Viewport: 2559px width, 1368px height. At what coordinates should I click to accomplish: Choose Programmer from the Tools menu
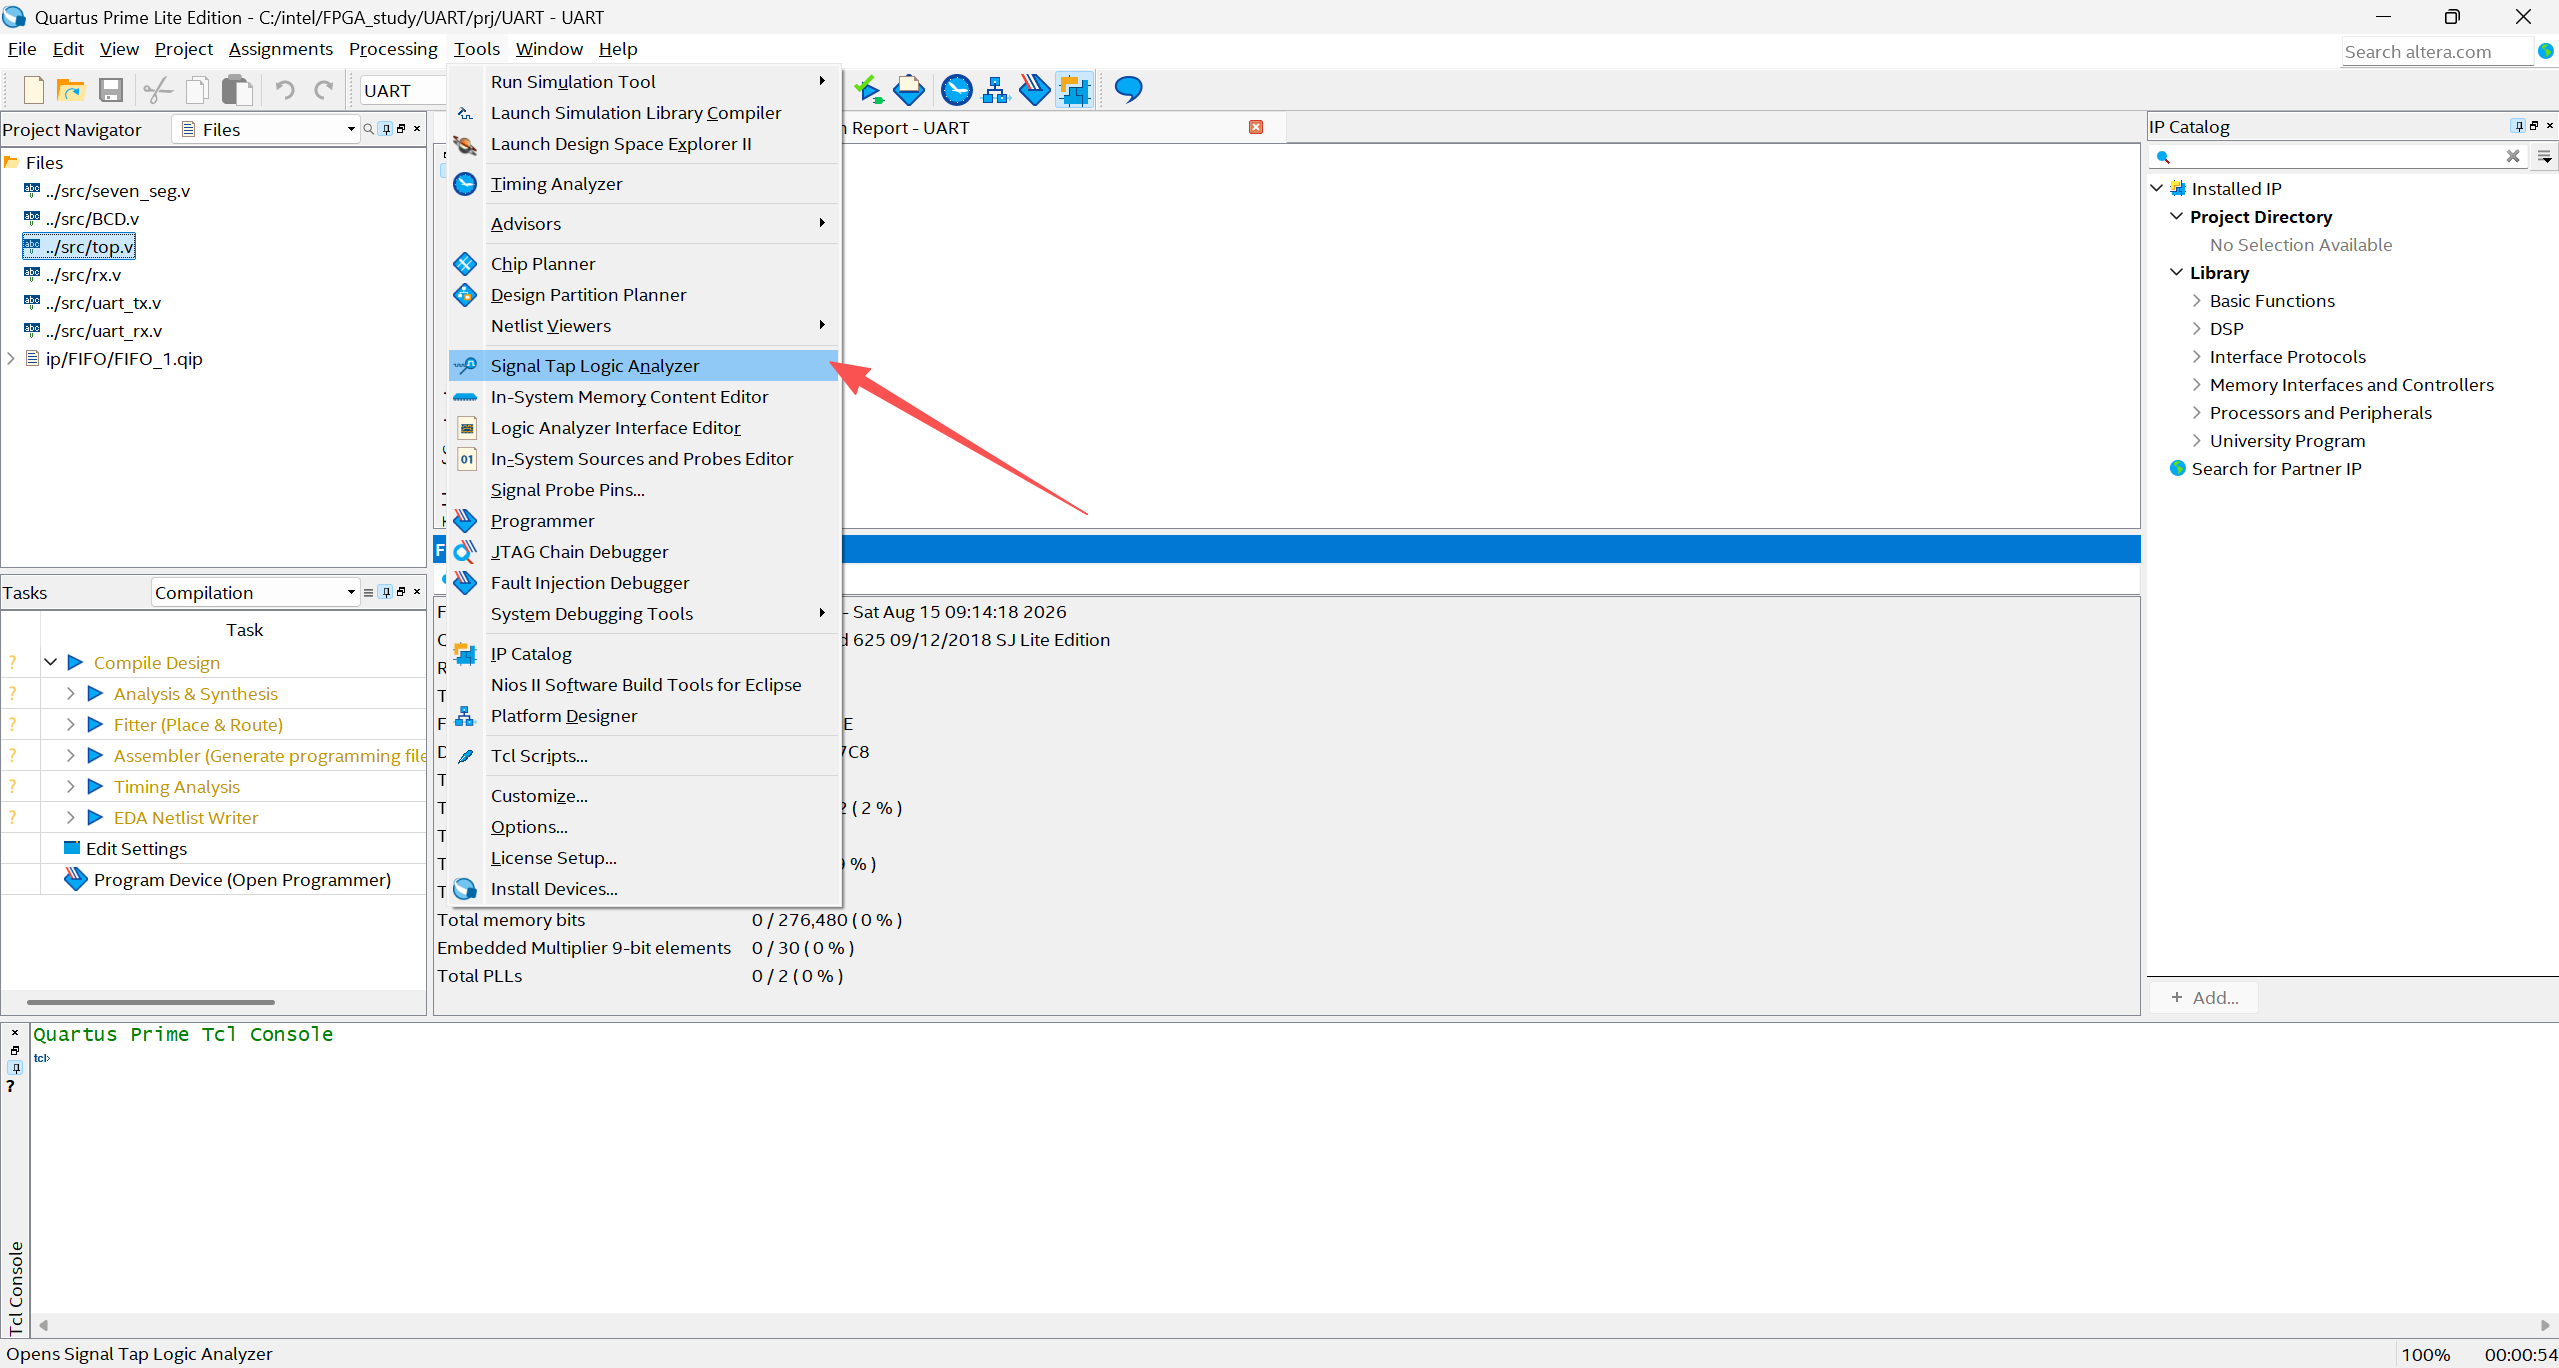(643, 521)
